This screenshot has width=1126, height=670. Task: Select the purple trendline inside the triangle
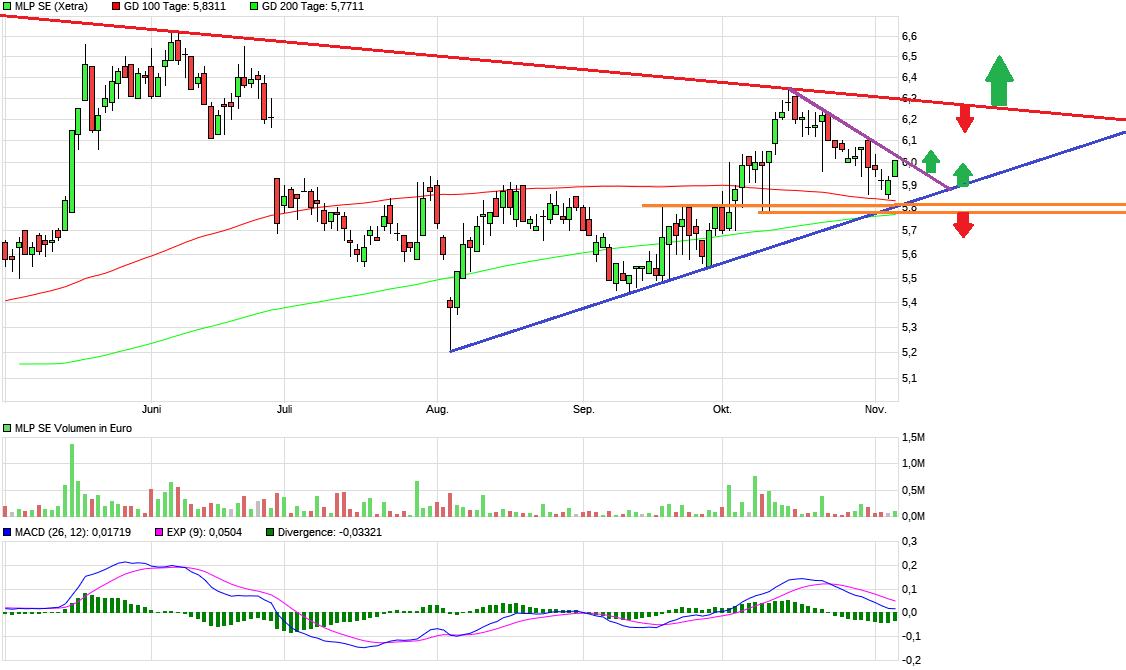tap(870, 140)
